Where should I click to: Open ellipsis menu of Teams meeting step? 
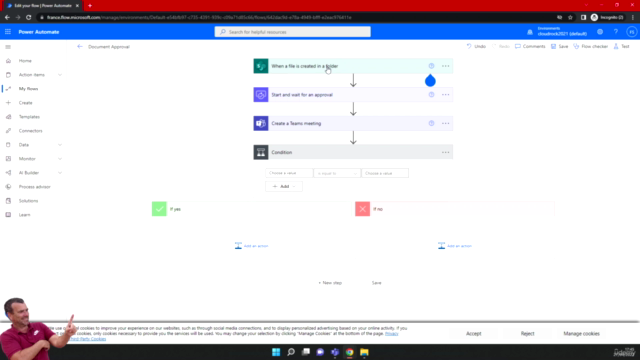coord(445,123)
